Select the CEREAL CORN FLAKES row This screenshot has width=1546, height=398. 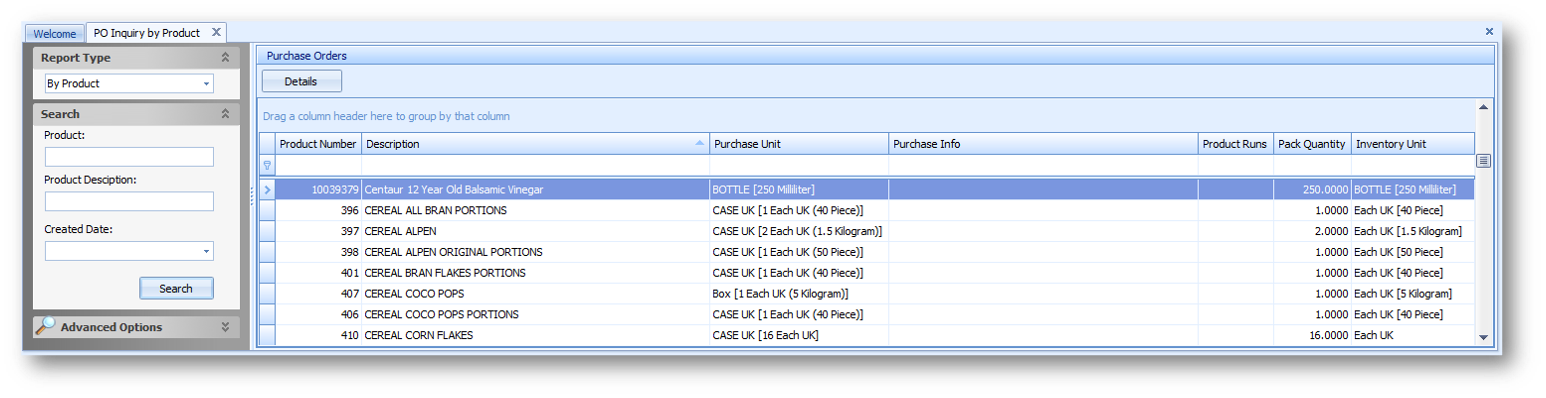(x=867, y=335)
